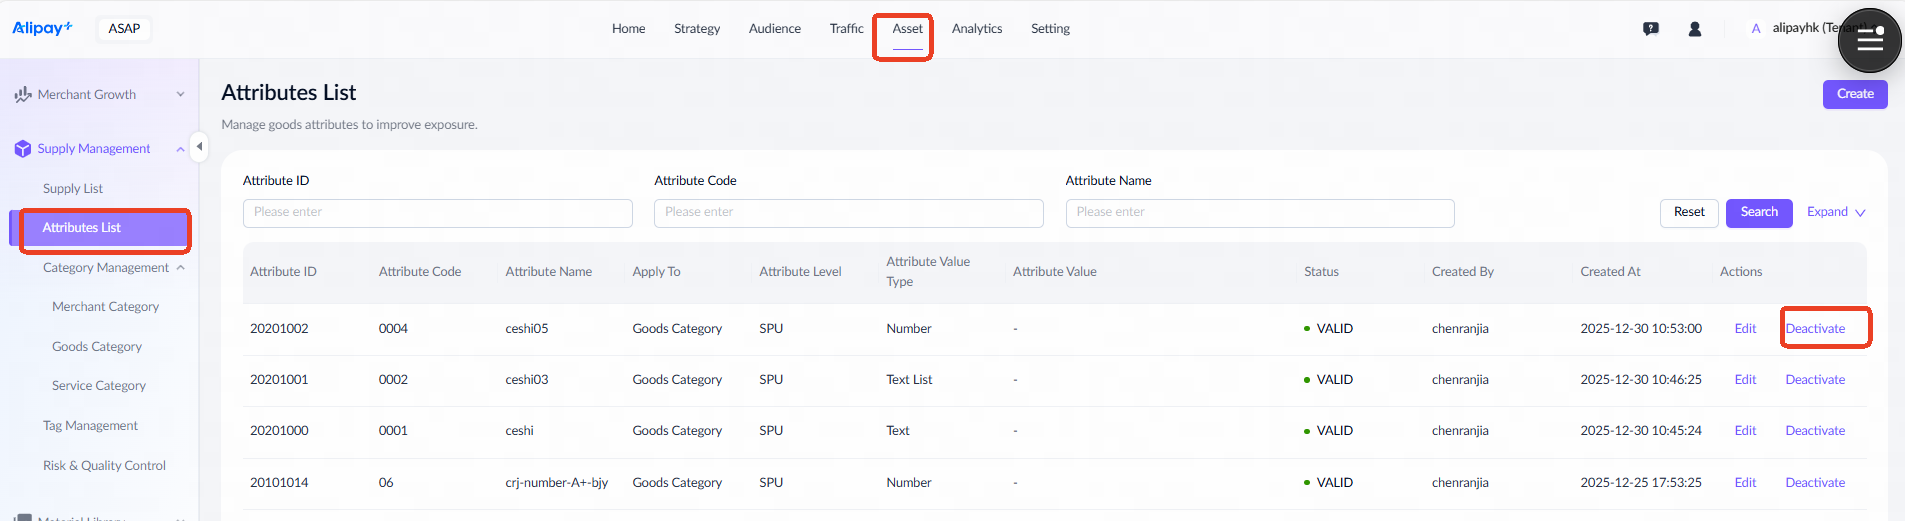Collapse the Category Management submenu
The image size is (1905, 521).
coord(181,268)
